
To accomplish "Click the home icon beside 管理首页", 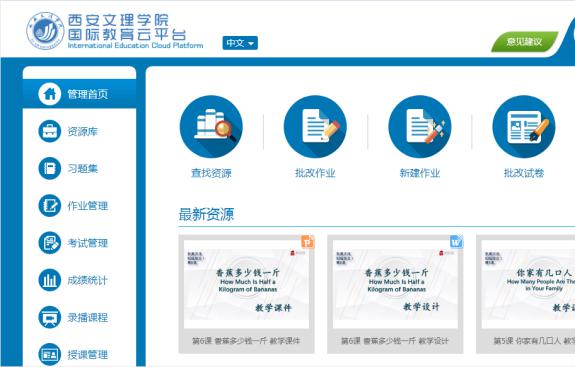I will (50, 94).
